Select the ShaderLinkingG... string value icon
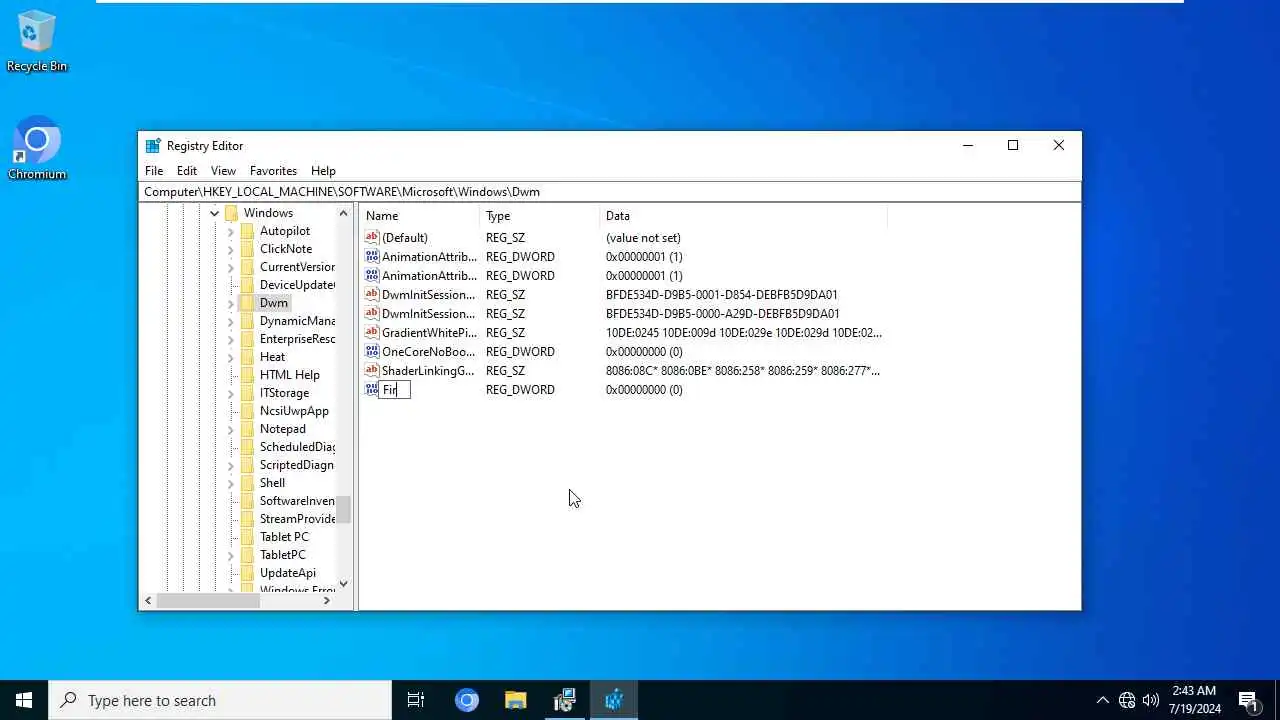Screen dimensions: 1280x720 (372, 371)
